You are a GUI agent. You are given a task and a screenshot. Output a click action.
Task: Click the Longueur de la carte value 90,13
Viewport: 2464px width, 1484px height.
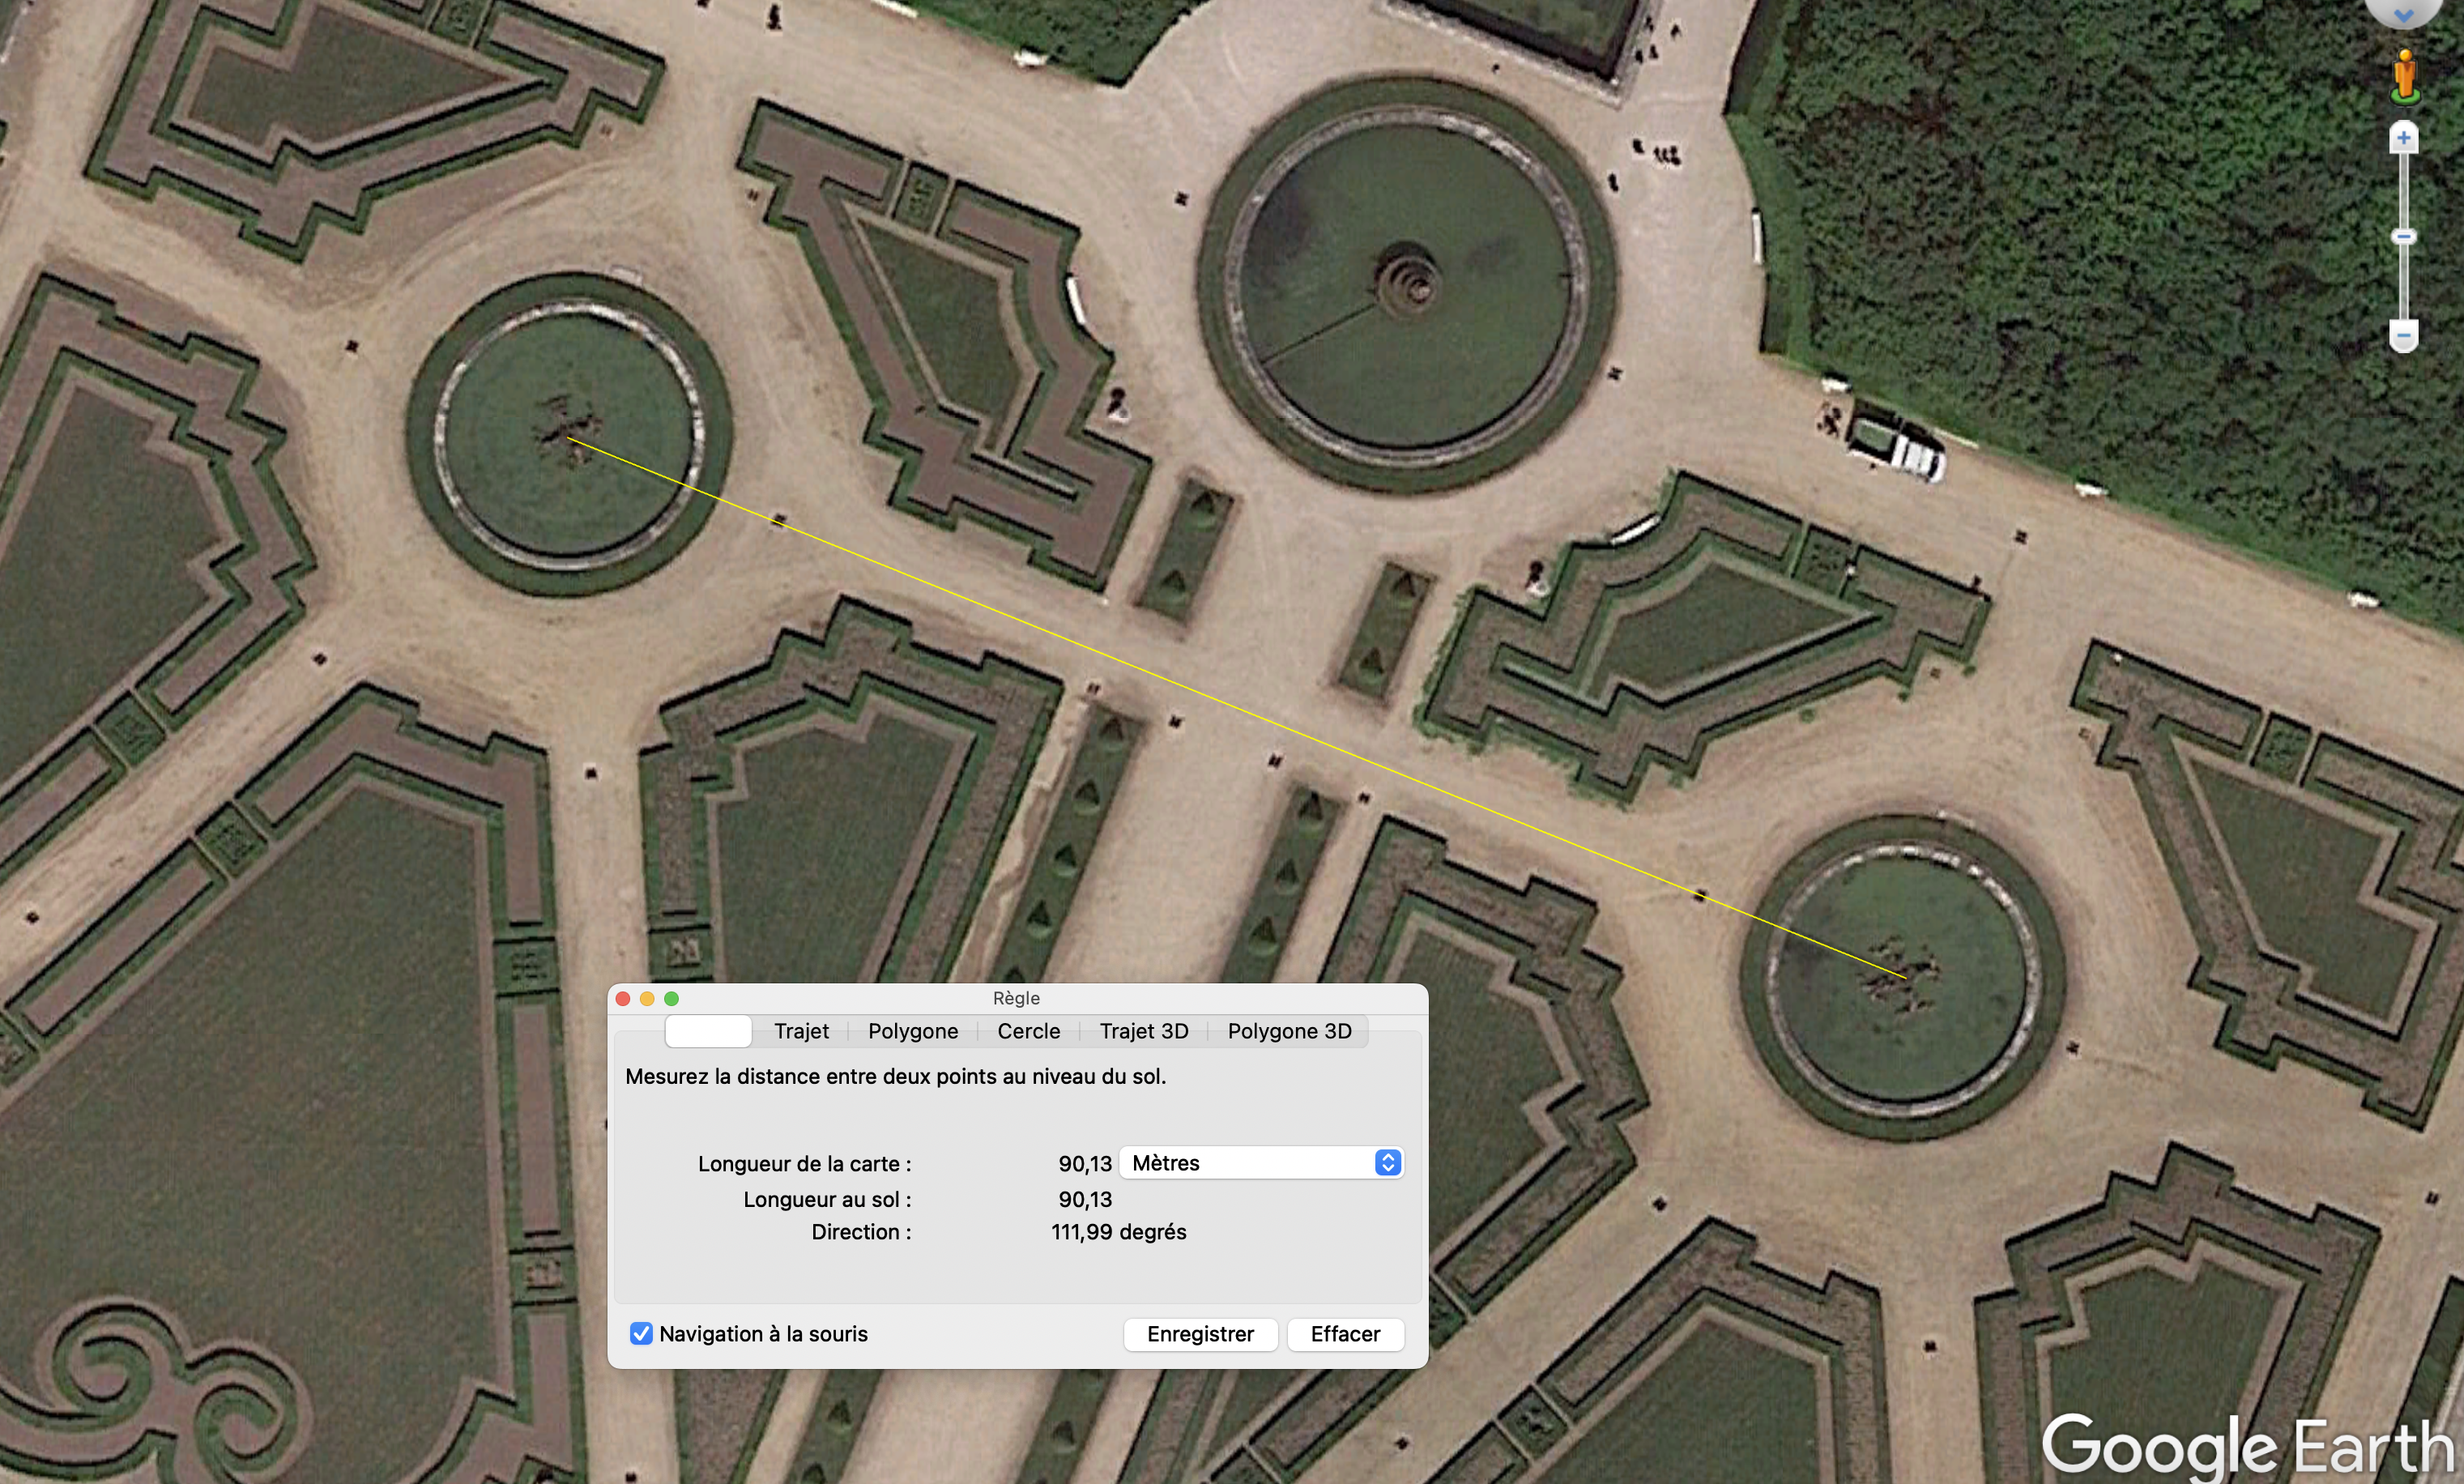1085,1163
